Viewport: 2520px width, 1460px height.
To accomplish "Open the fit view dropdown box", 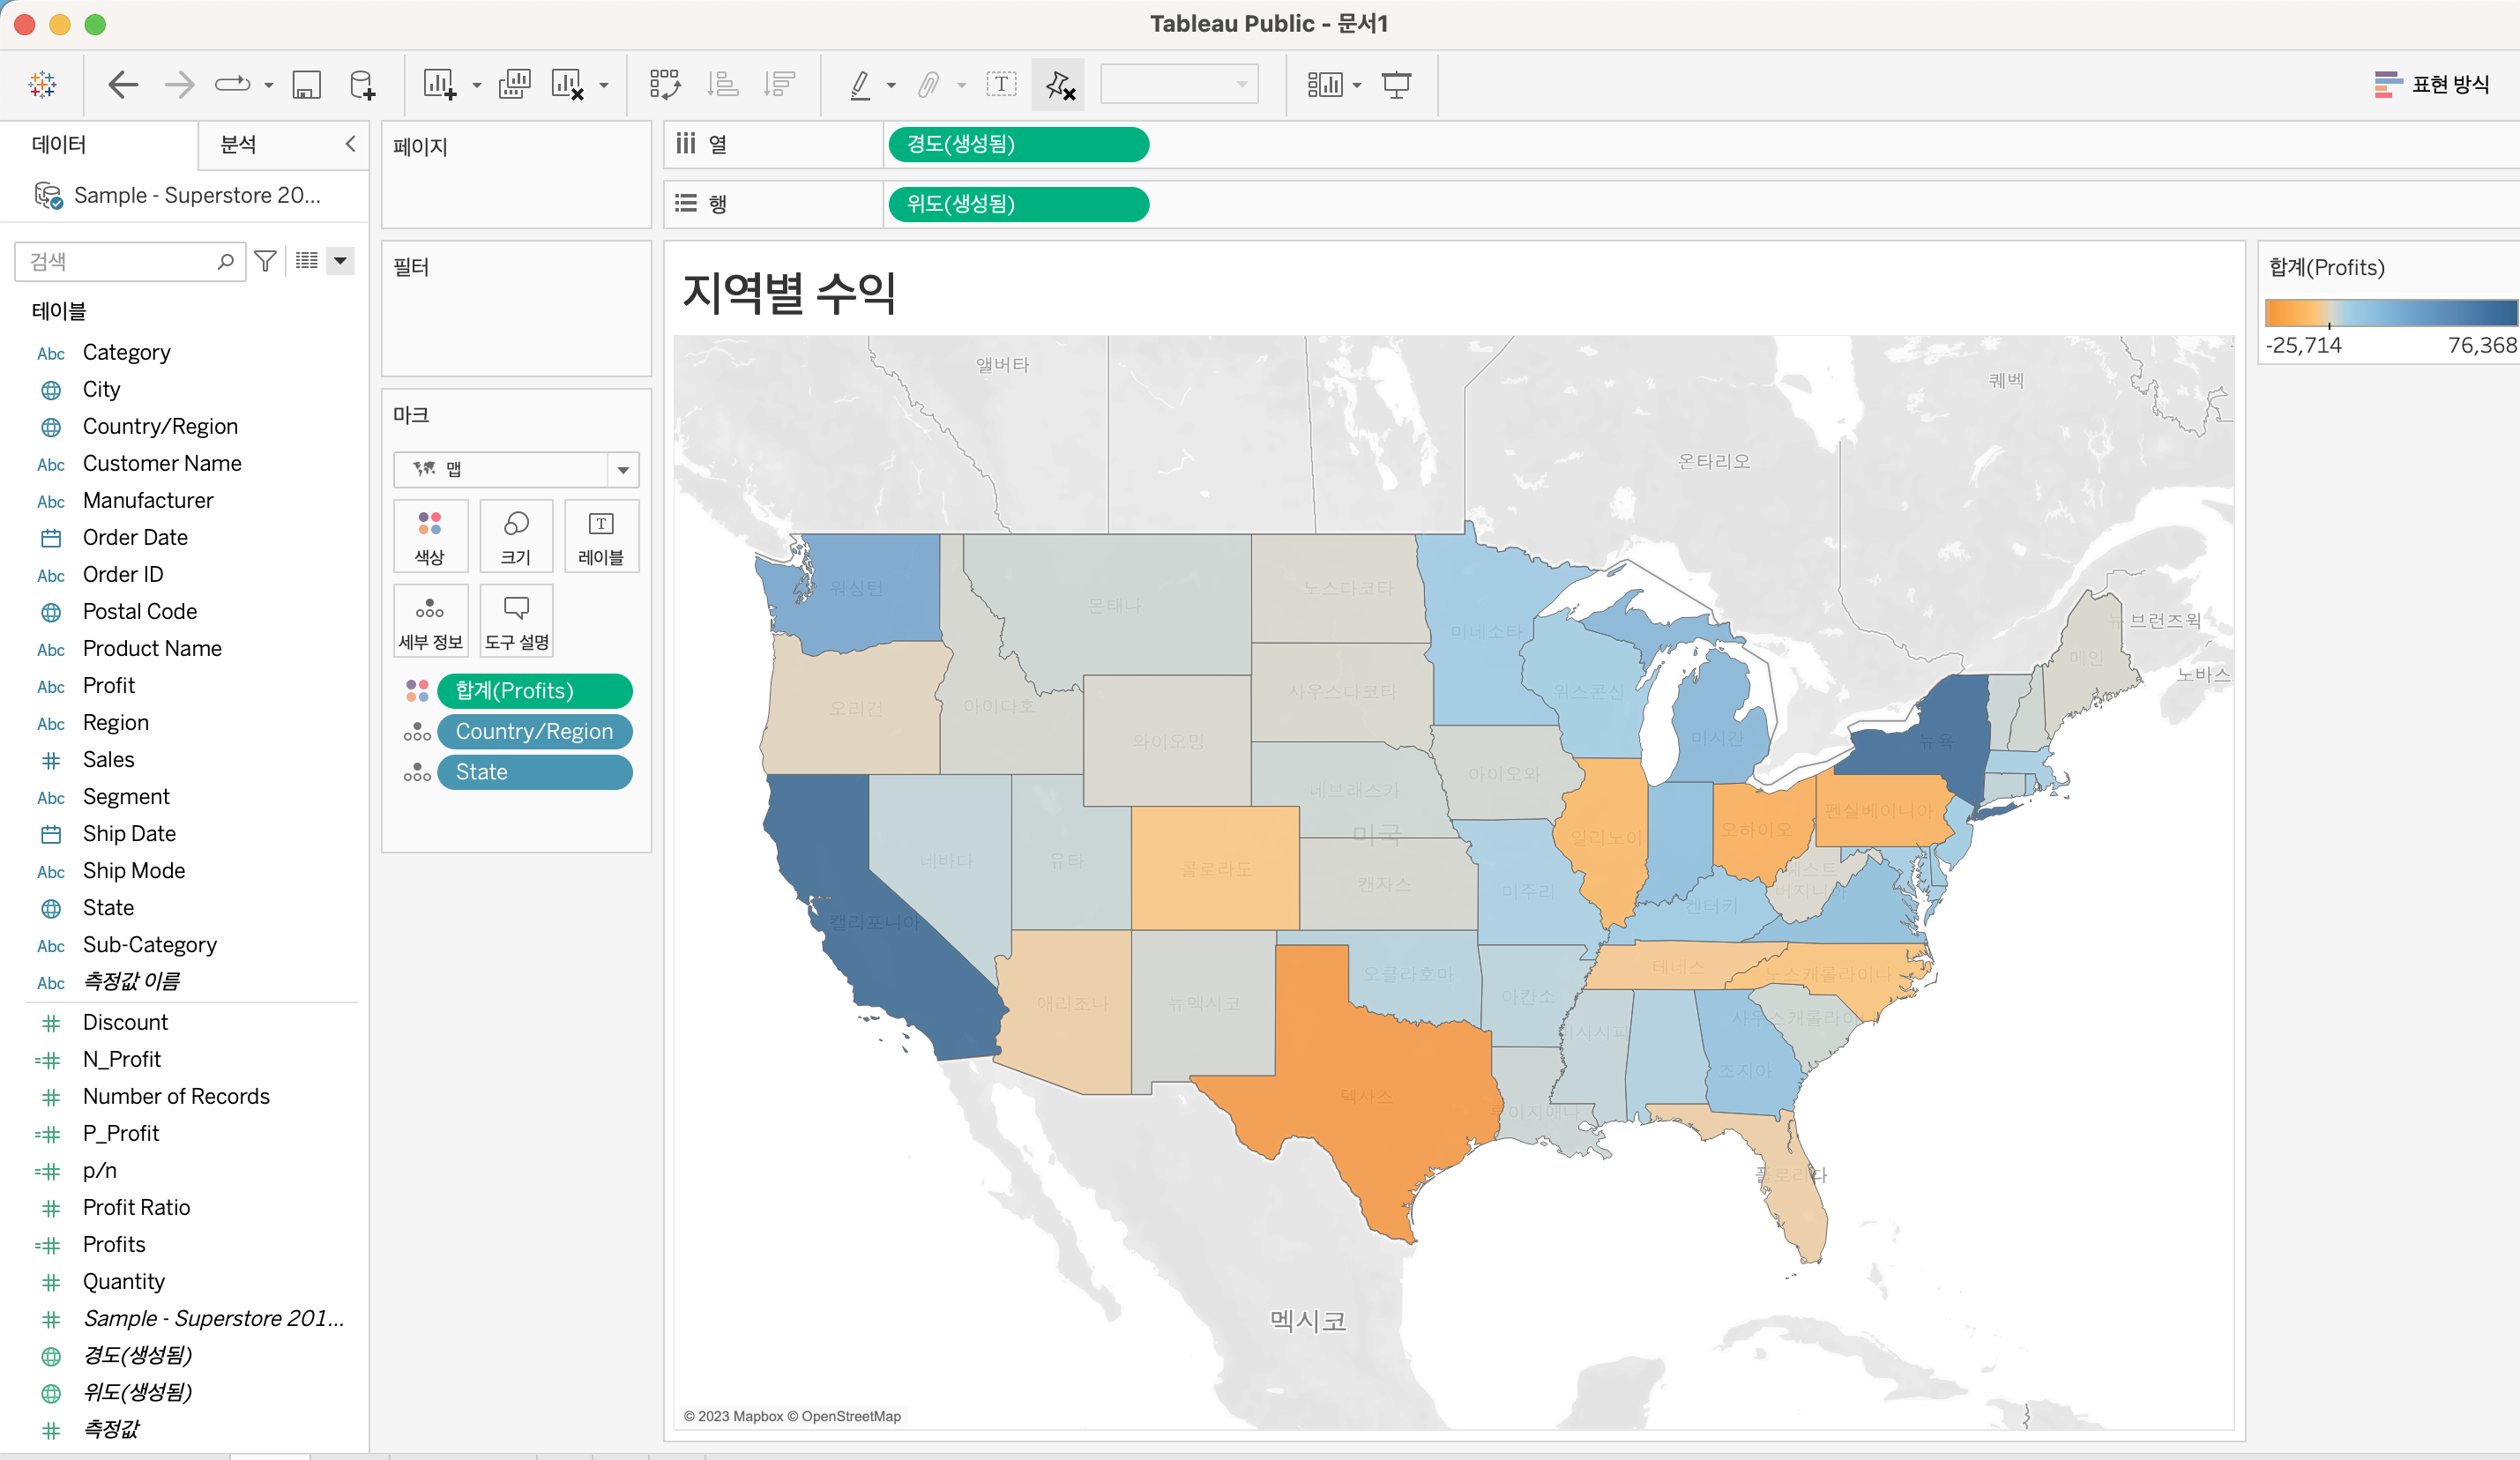I will (1179, 85).
